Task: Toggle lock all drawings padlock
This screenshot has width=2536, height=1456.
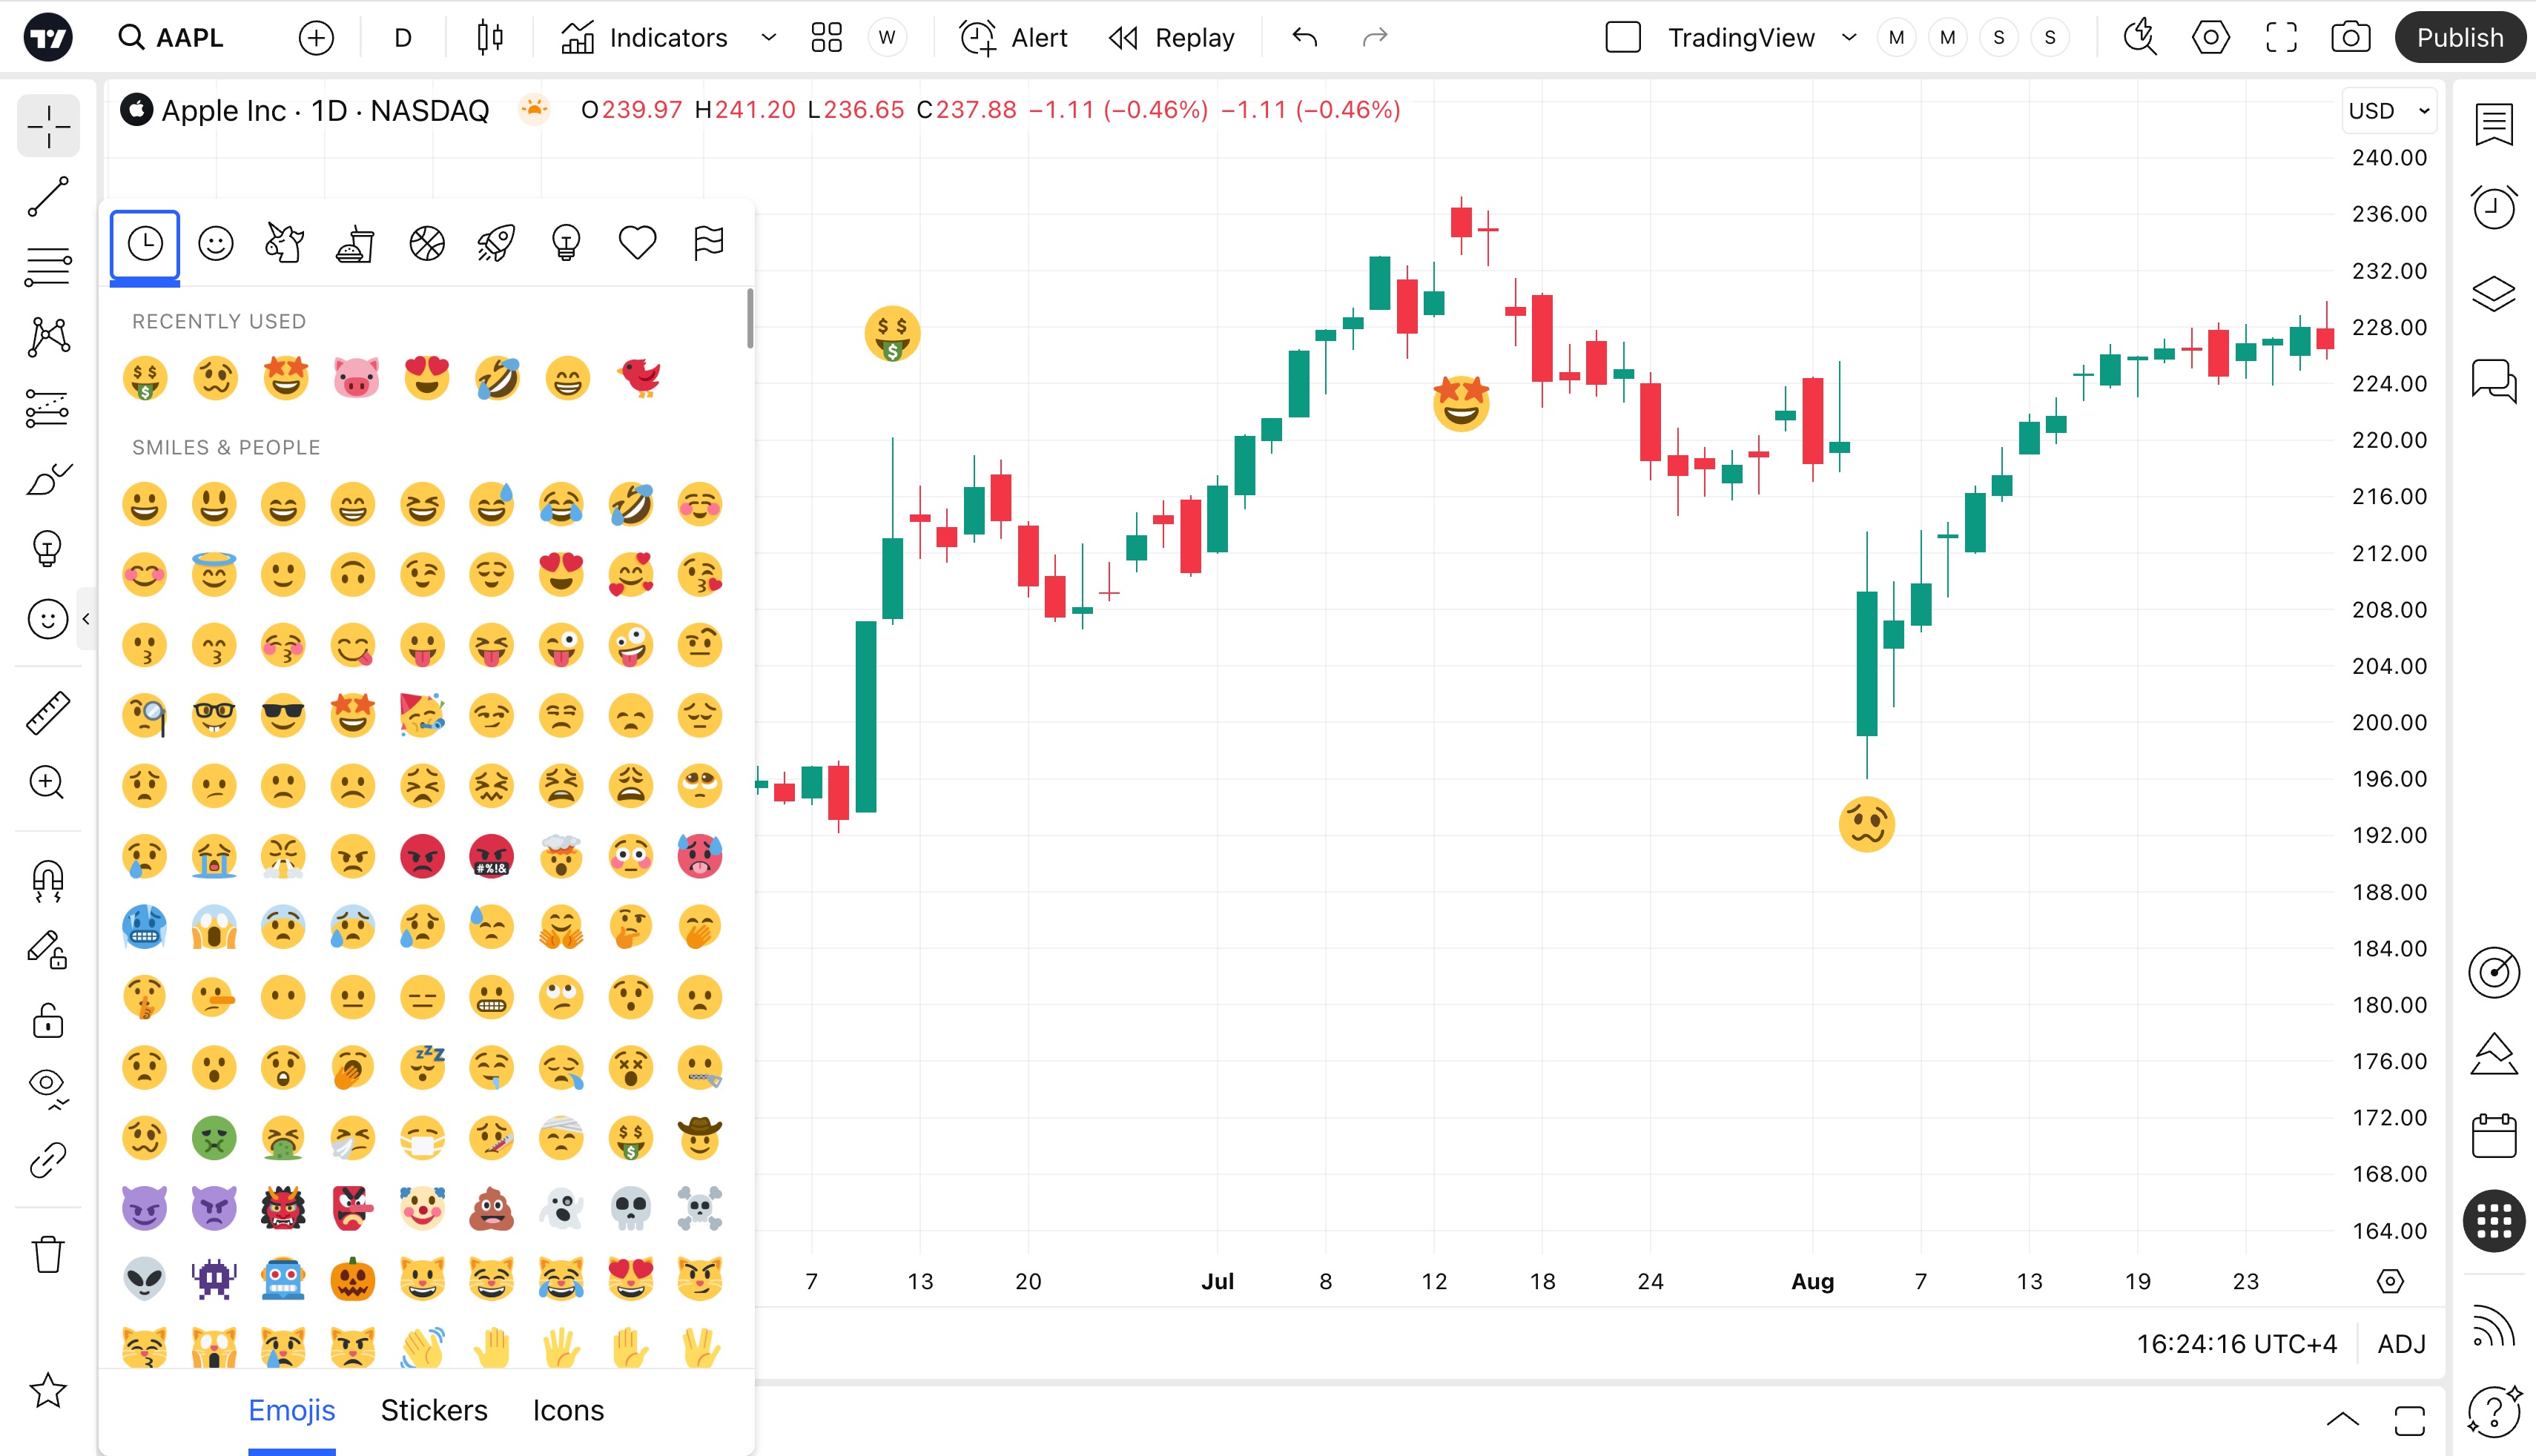Action: point(48,1021)
